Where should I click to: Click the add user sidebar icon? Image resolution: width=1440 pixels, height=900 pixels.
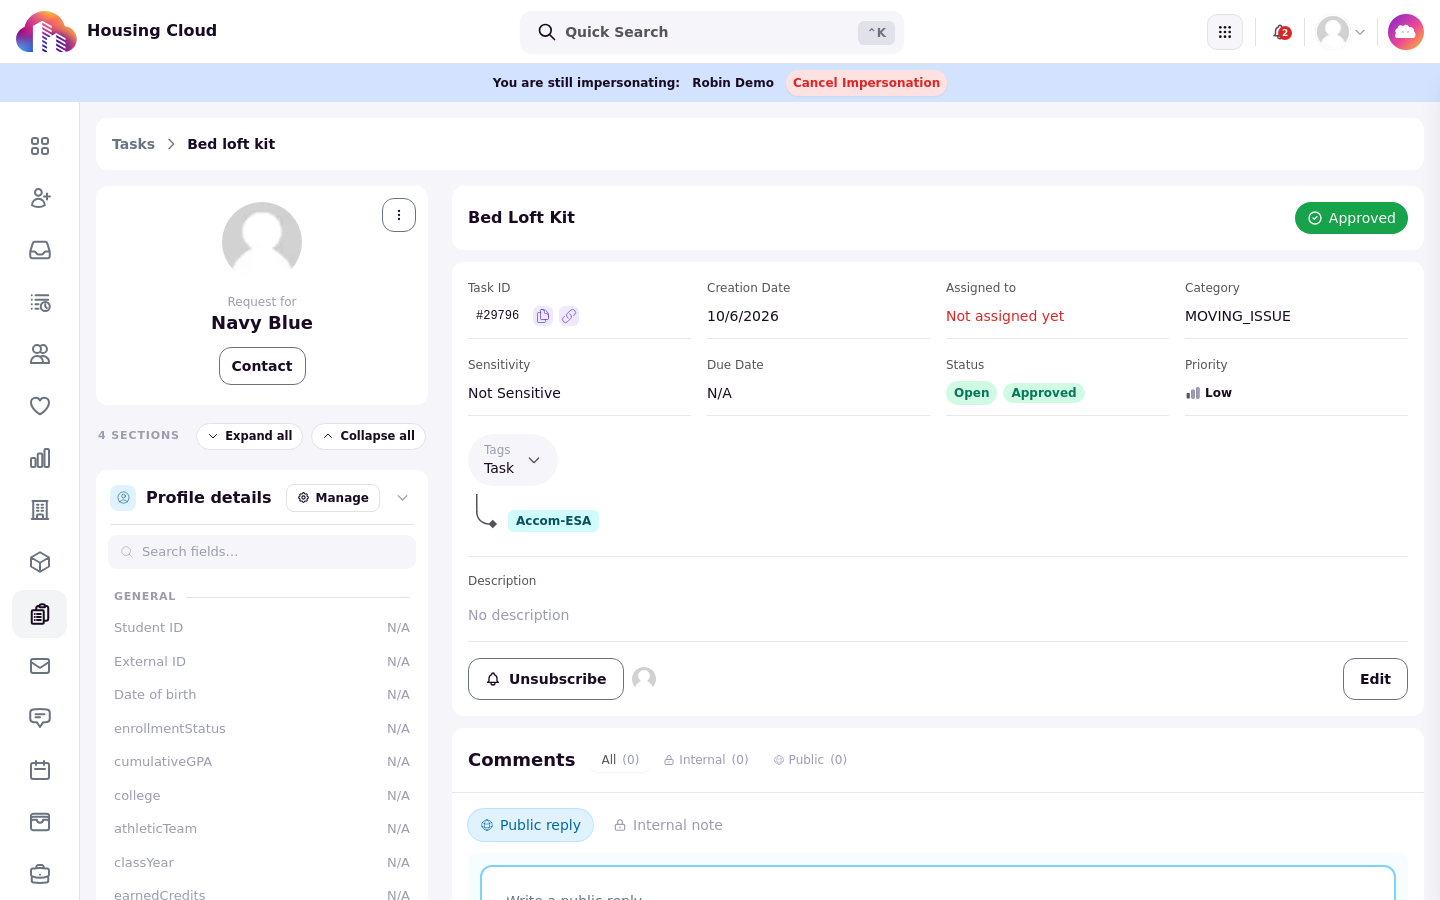(x=40, y=198)
